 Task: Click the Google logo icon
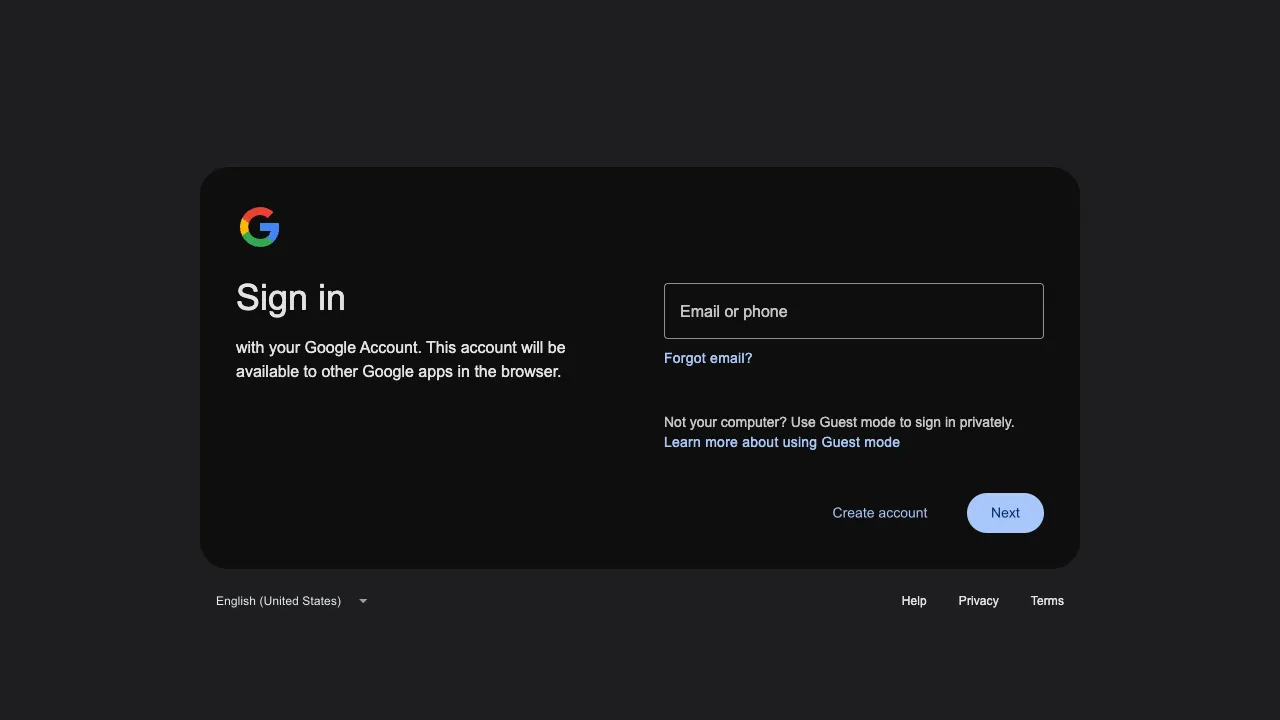[x=260, y=227]
